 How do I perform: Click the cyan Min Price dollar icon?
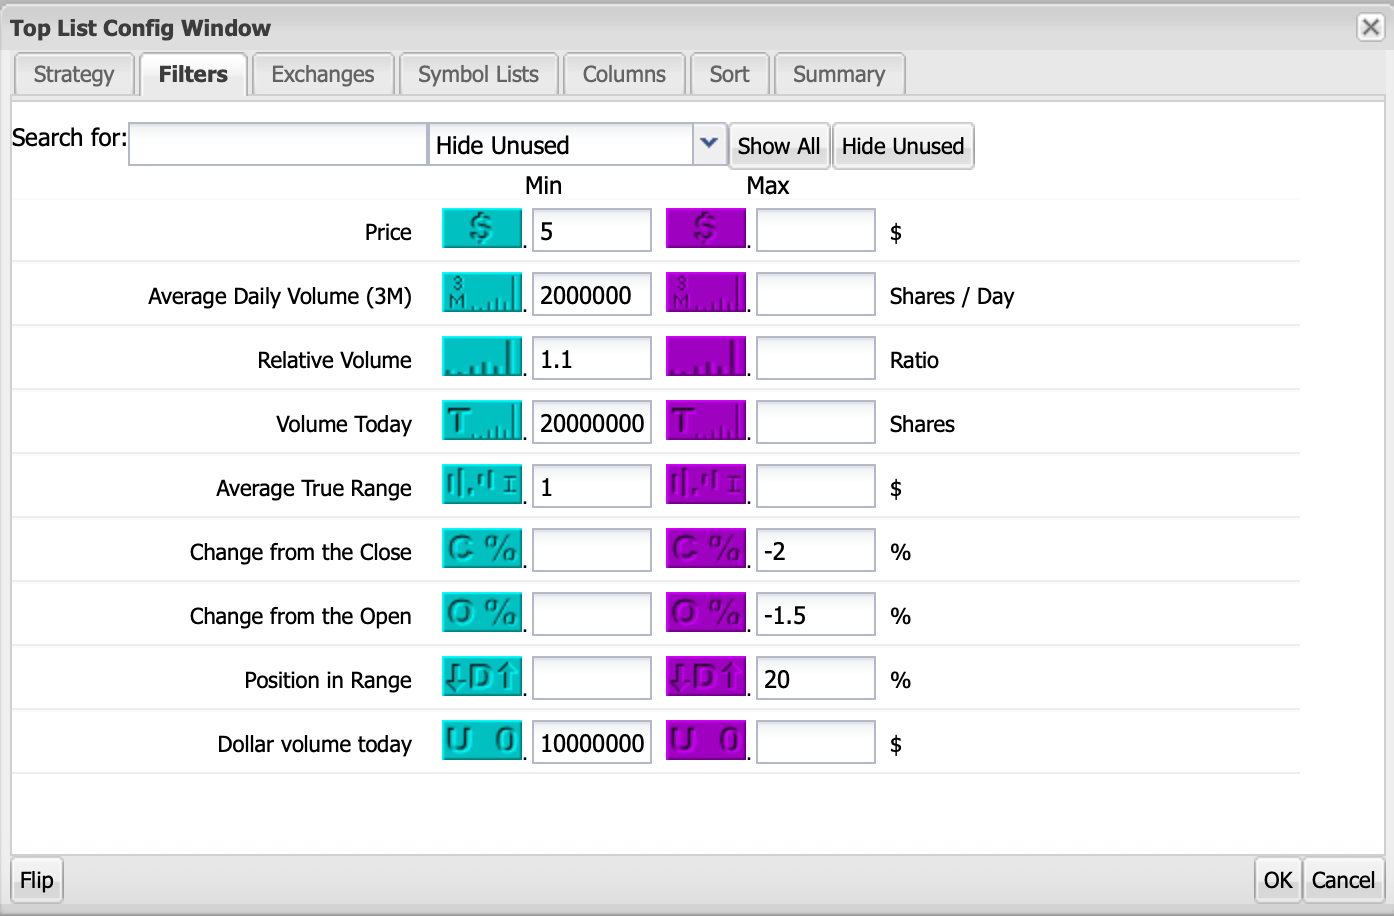tap(482, 229)
